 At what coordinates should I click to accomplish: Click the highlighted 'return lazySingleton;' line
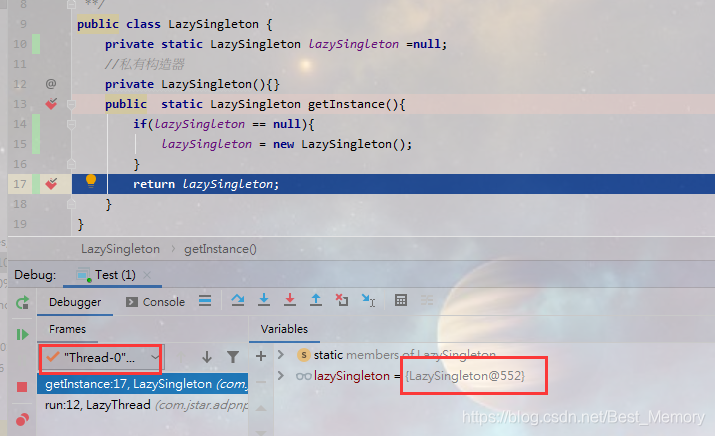pos(393,184)
